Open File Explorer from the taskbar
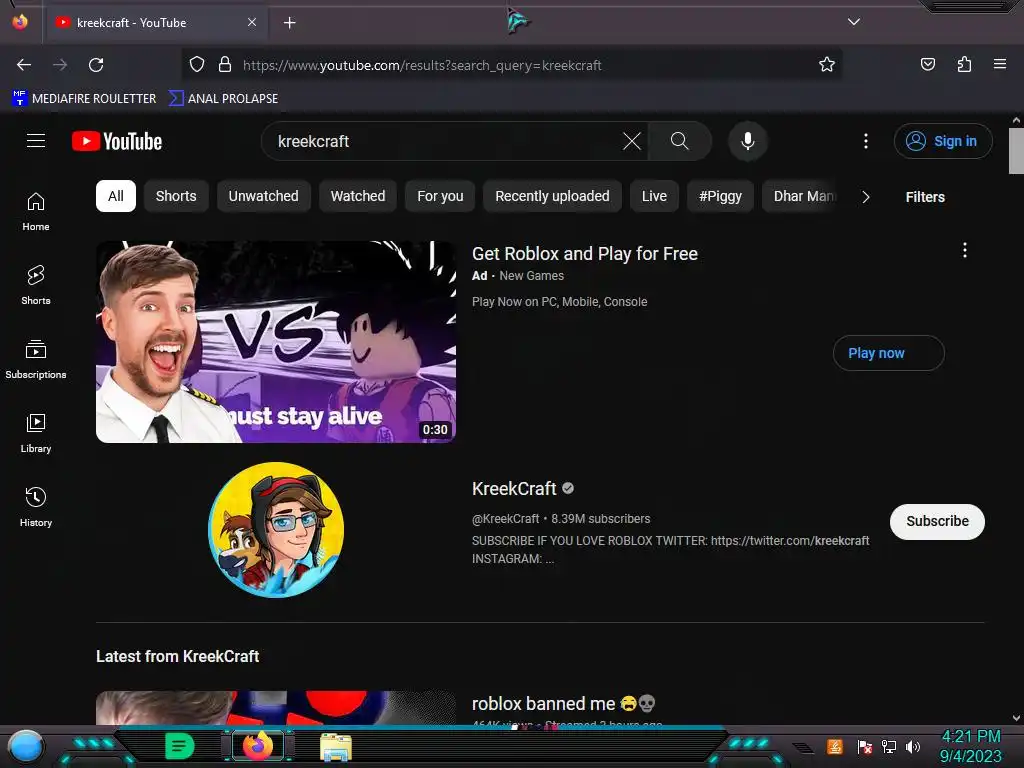Viewport: 1024px width, 768px height. 336,747
